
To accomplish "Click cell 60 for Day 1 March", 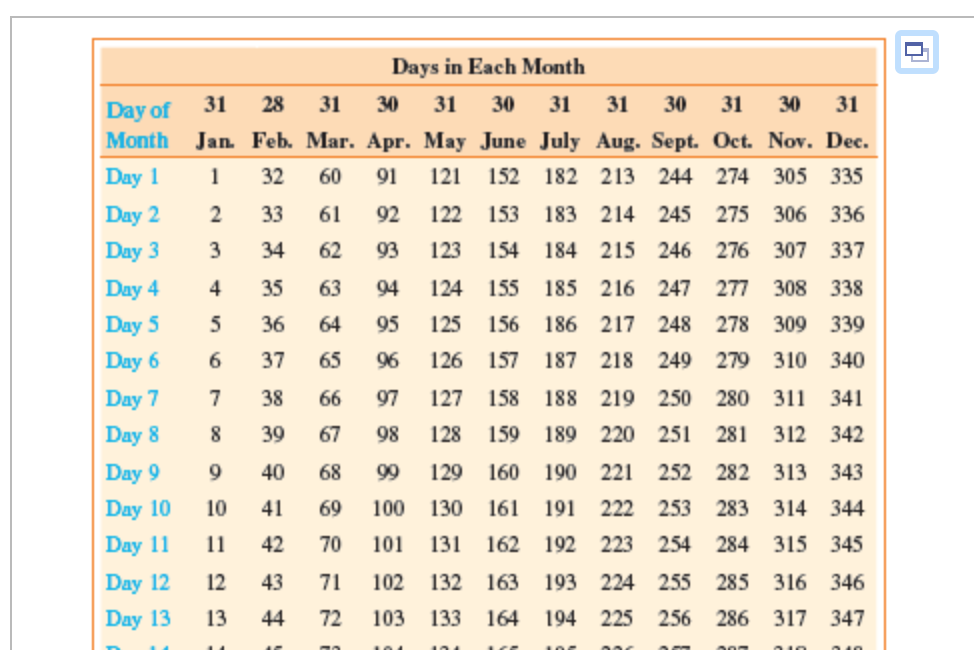I will pyautogui.click(x=330, y=177).
